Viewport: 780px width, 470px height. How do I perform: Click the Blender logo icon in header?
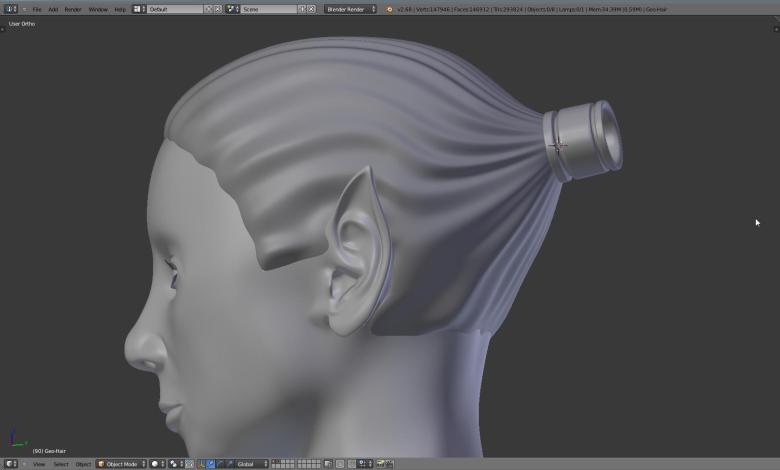pyautogui.click(x=390, y=9)
